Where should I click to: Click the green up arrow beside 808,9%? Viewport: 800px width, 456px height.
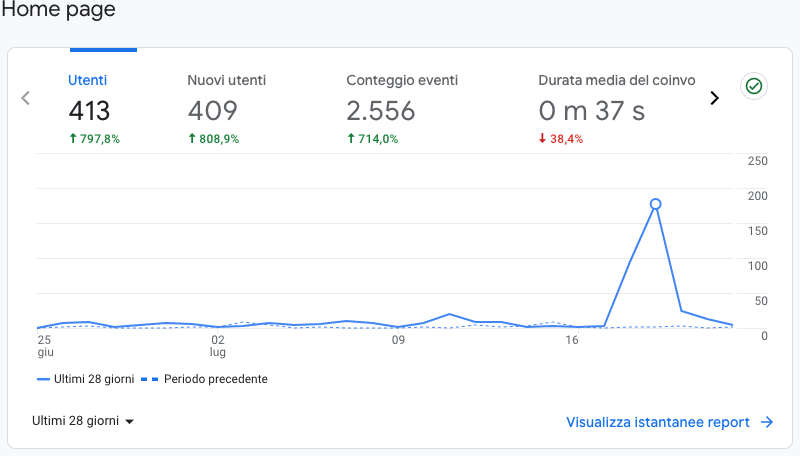pos(192,139)
